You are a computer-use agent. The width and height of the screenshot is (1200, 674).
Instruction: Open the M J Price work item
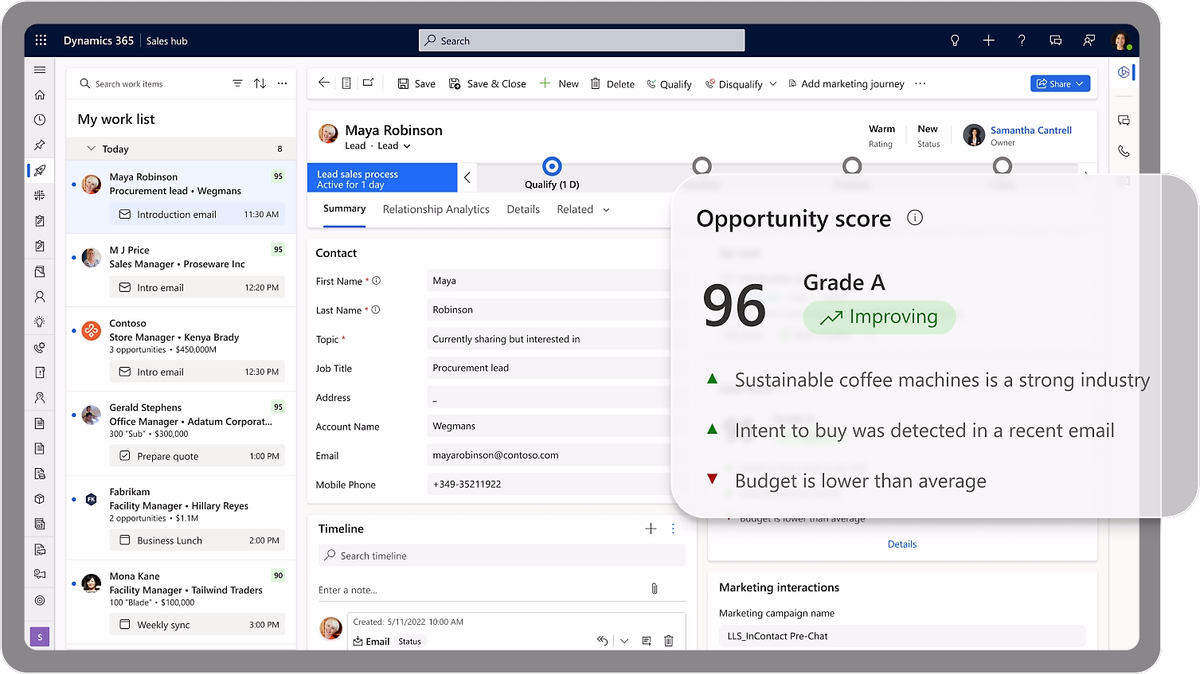(x=181, y=270)
